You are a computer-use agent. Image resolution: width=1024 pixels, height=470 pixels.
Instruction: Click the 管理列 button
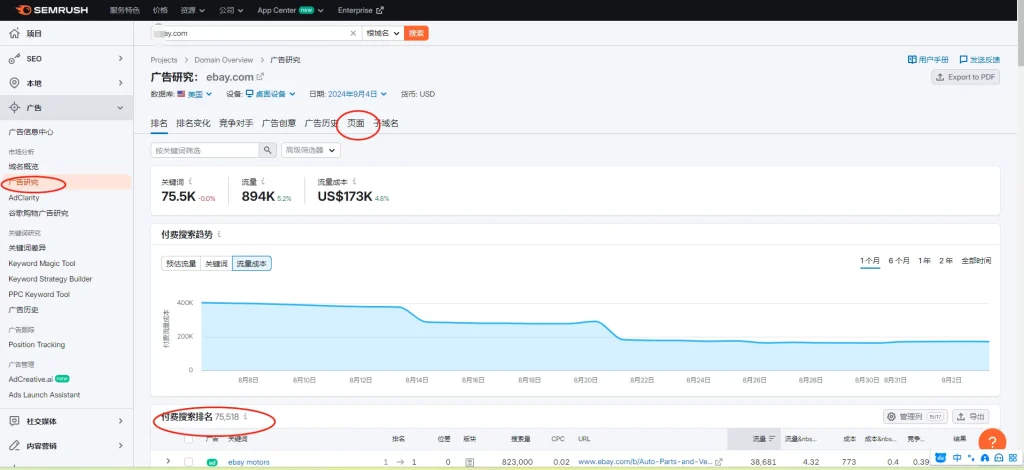pos(915,416)
